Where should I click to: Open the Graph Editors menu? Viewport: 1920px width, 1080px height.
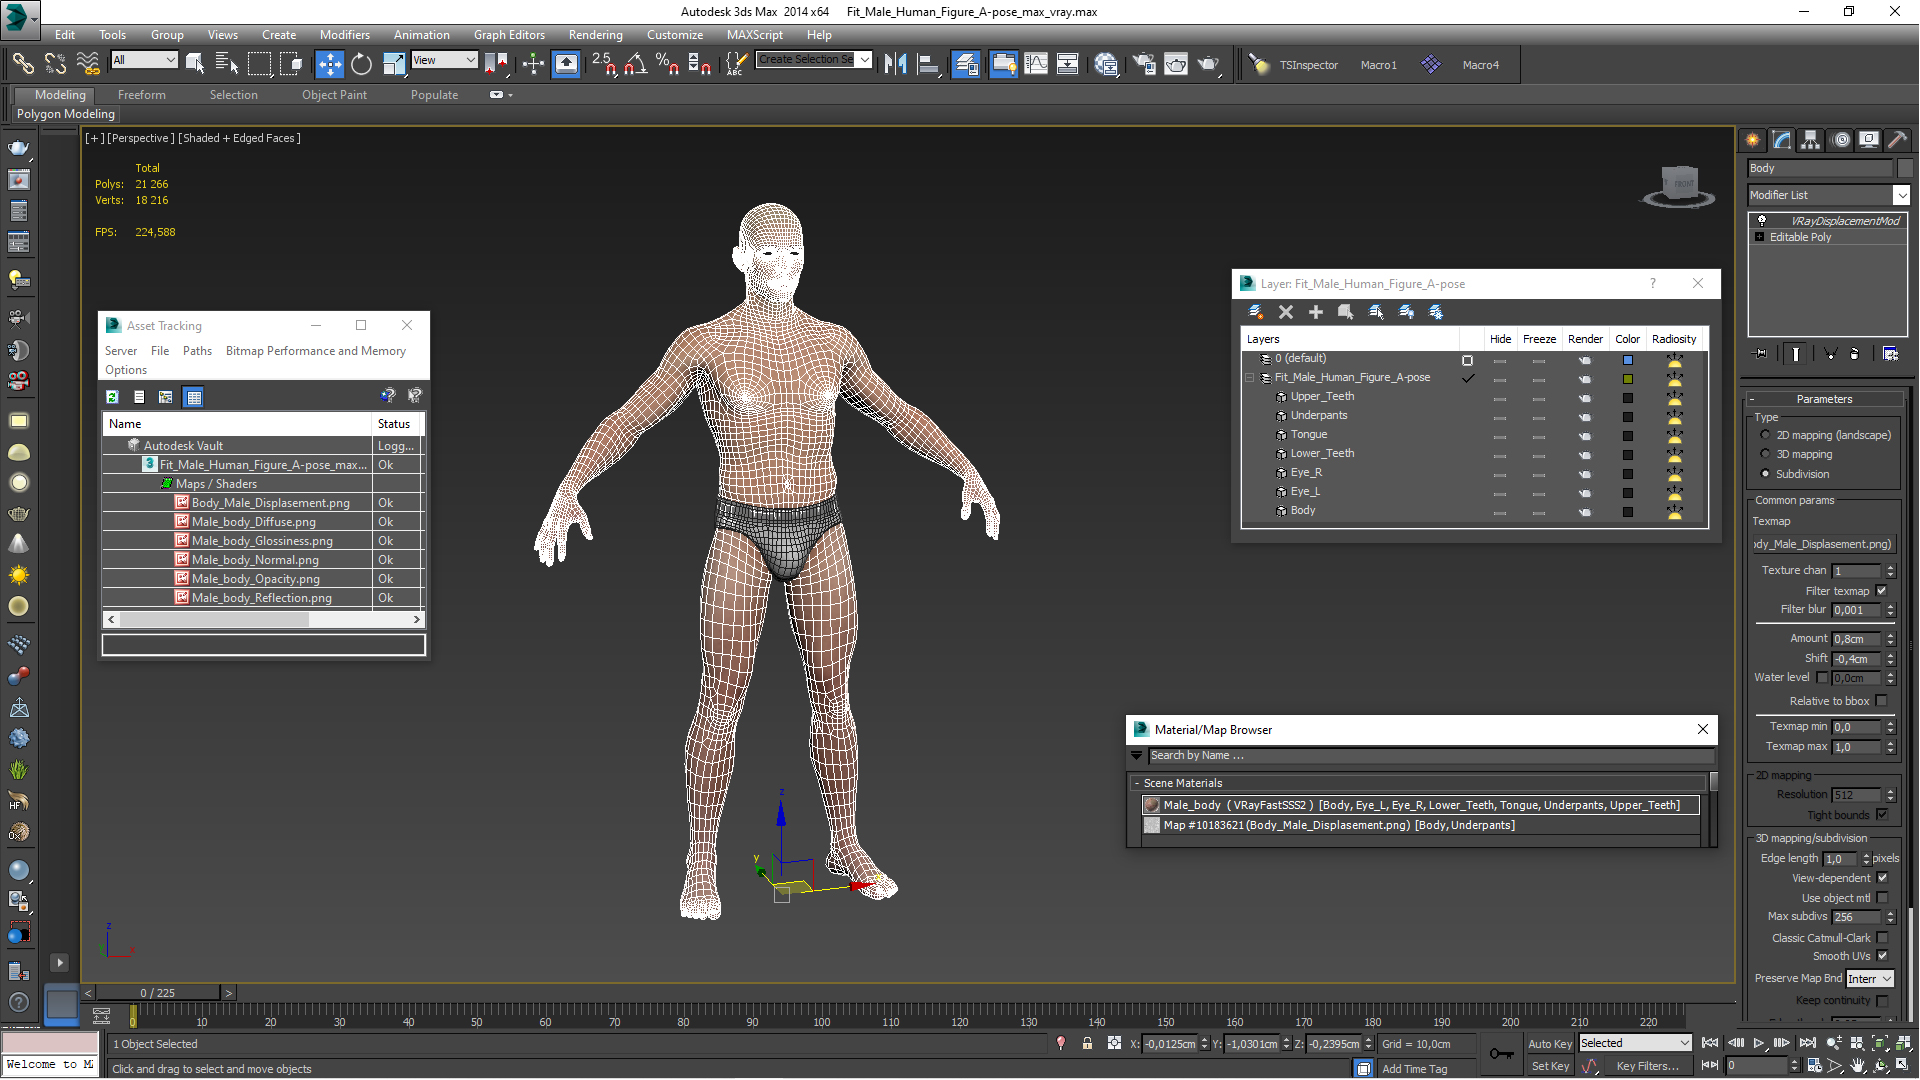pos(509,35)
